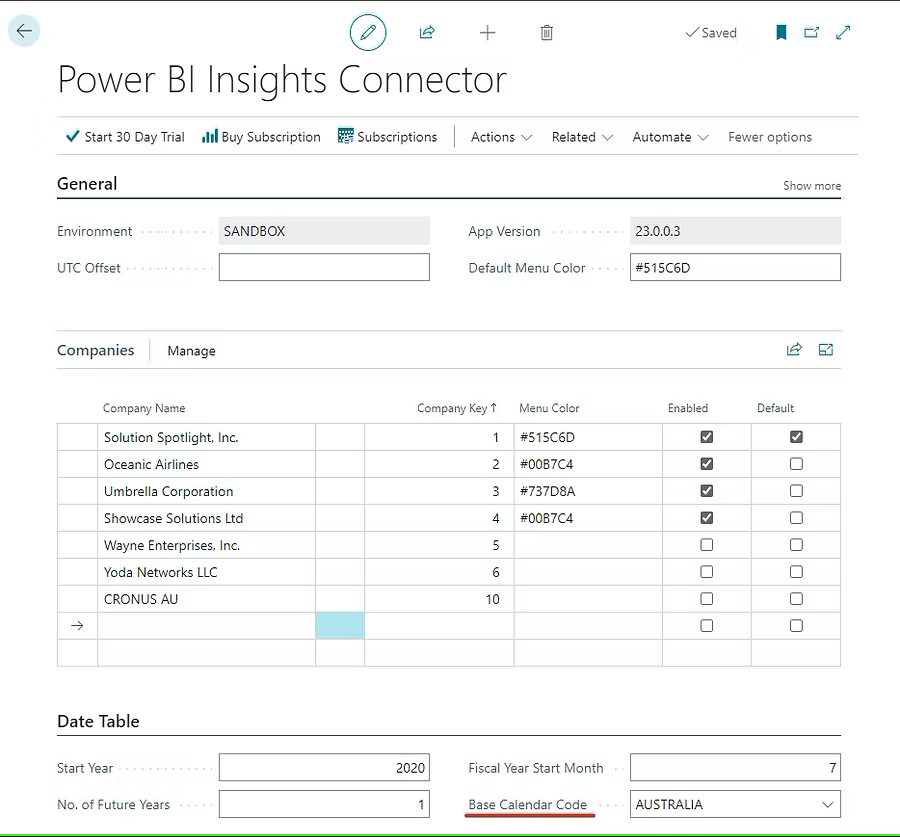The width and height of the screenshot is (900, 837).
Task: Click Buy Subscription
Action: pyautogui.click(x=261, y=137)
